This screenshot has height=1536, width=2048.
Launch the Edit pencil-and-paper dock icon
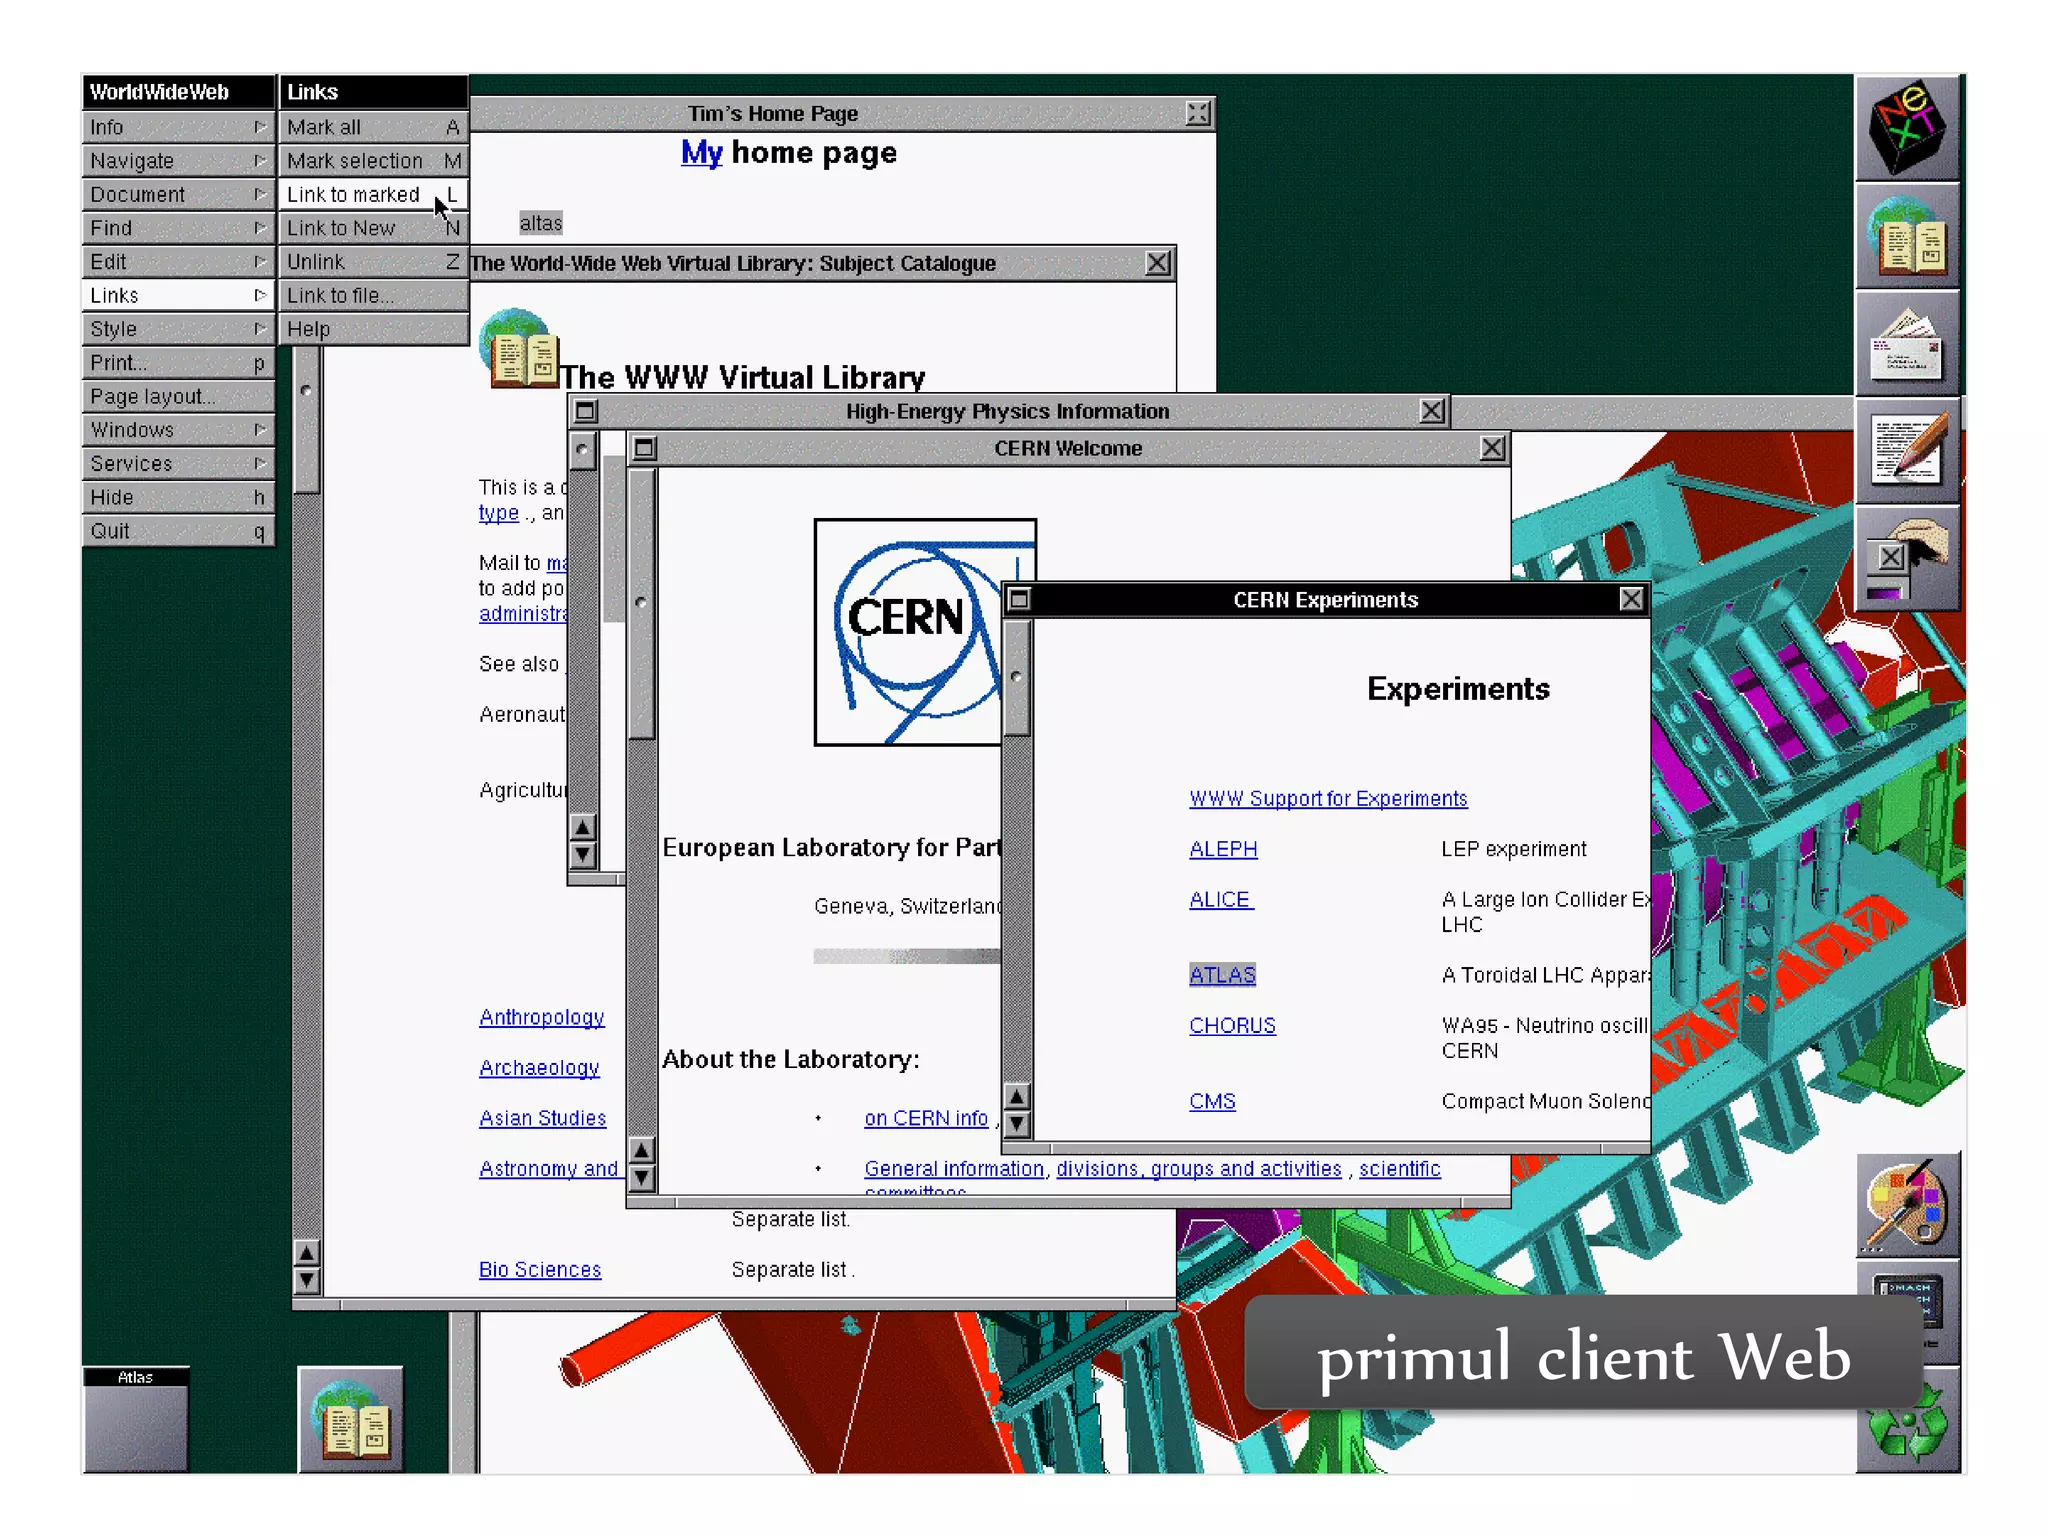point(1907,451)
